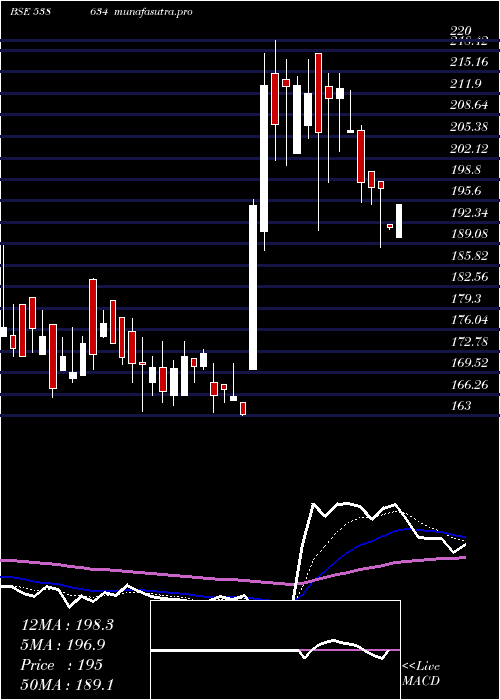The image size is (500, 700).
Task: Select the 172.78 price level label
Action: [469, 342]
